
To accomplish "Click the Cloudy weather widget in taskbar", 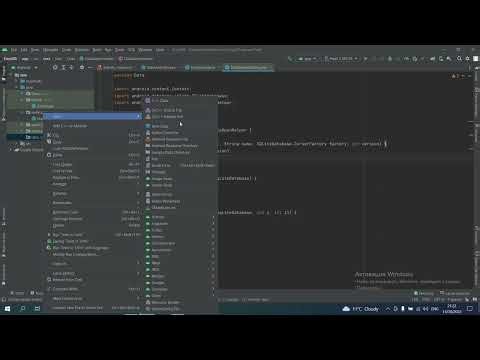I will (x=361, y=309).
